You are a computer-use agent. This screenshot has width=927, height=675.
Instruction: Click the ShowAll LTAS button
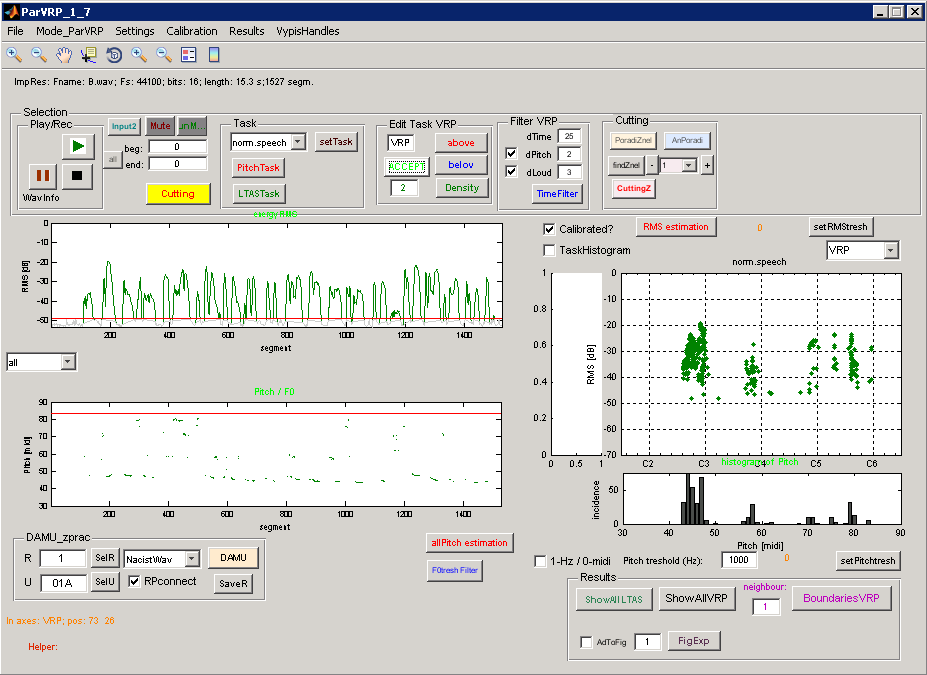(x=614, y=599)
